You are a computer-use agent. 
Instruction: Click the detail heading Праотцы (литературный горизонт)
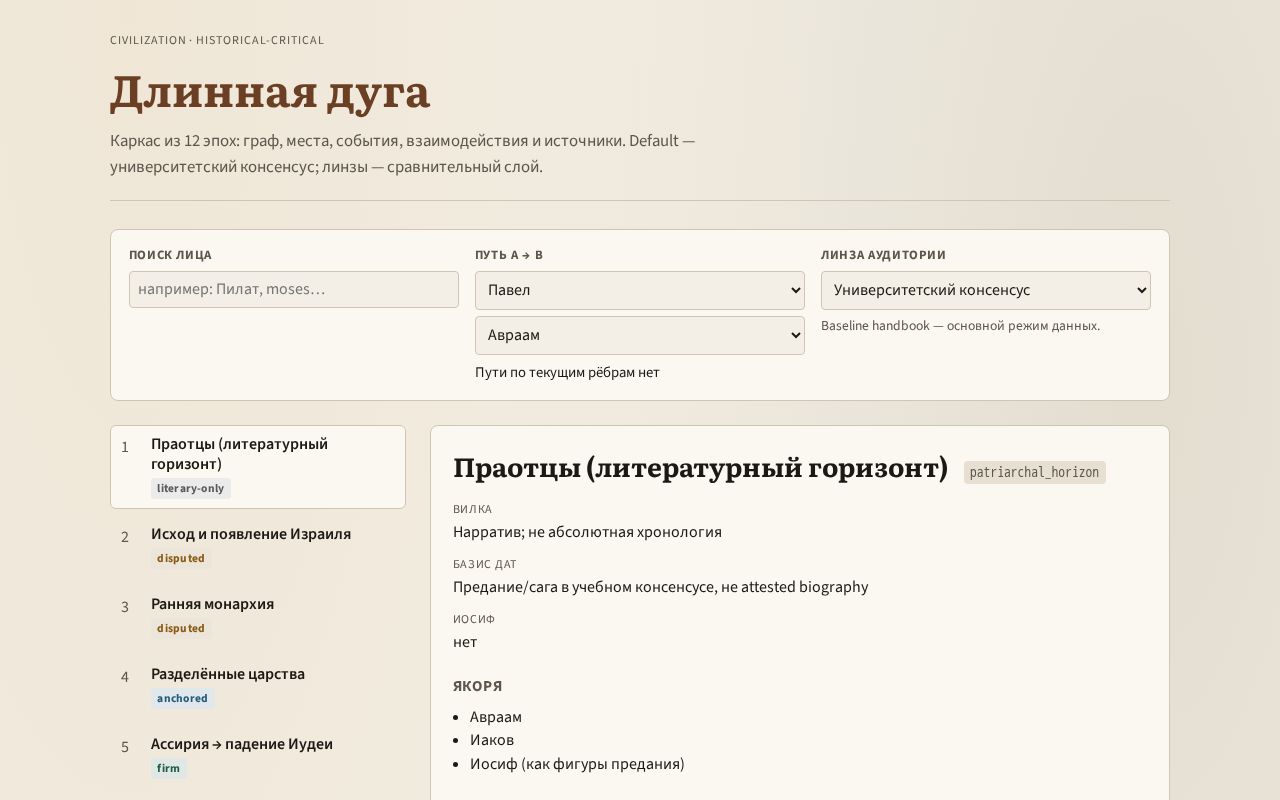point(700,467)
